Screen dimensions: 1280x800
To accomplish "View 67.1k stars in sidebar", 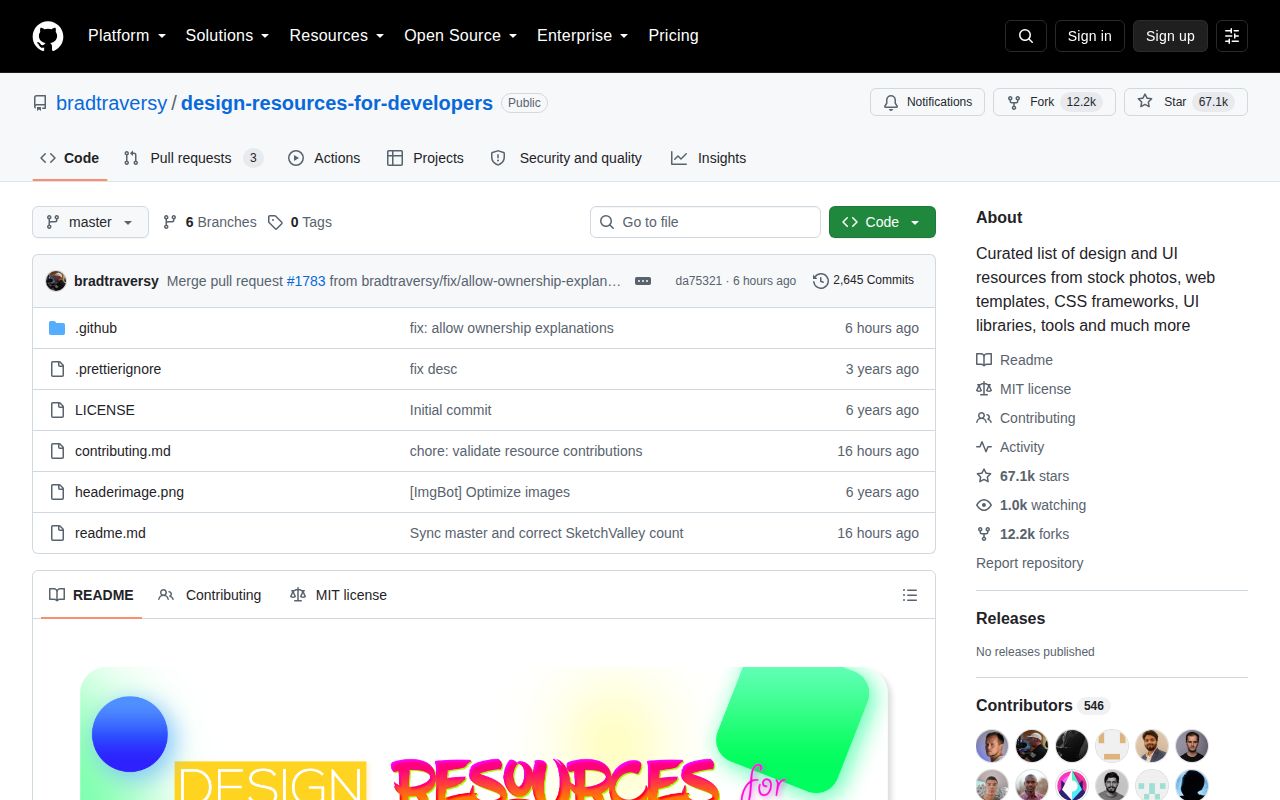I will point(1023,476).
